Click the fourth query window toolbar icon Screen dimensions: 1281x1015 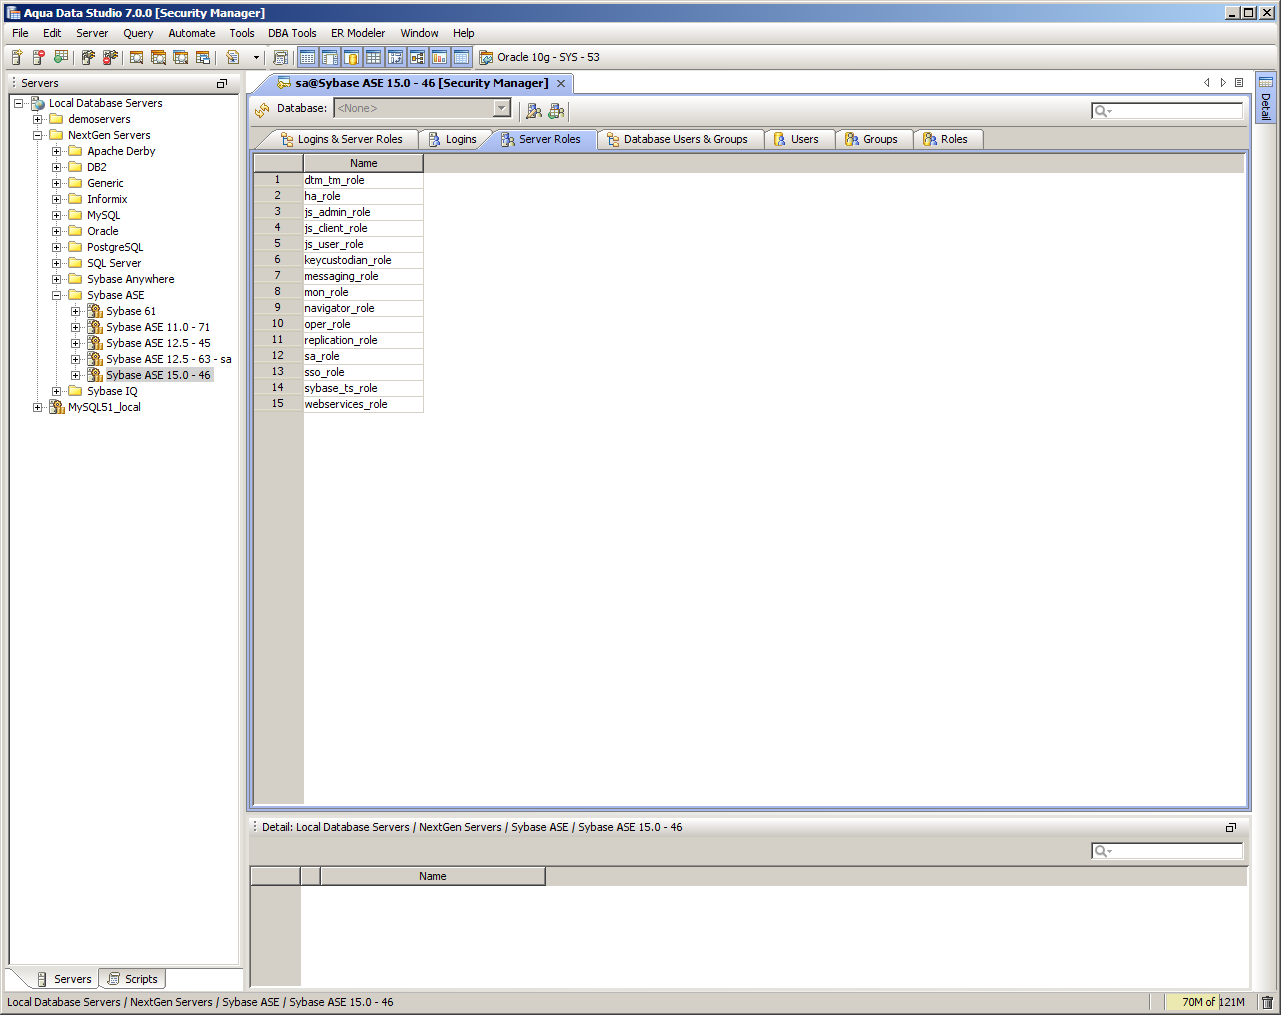[x=203, y=57]
